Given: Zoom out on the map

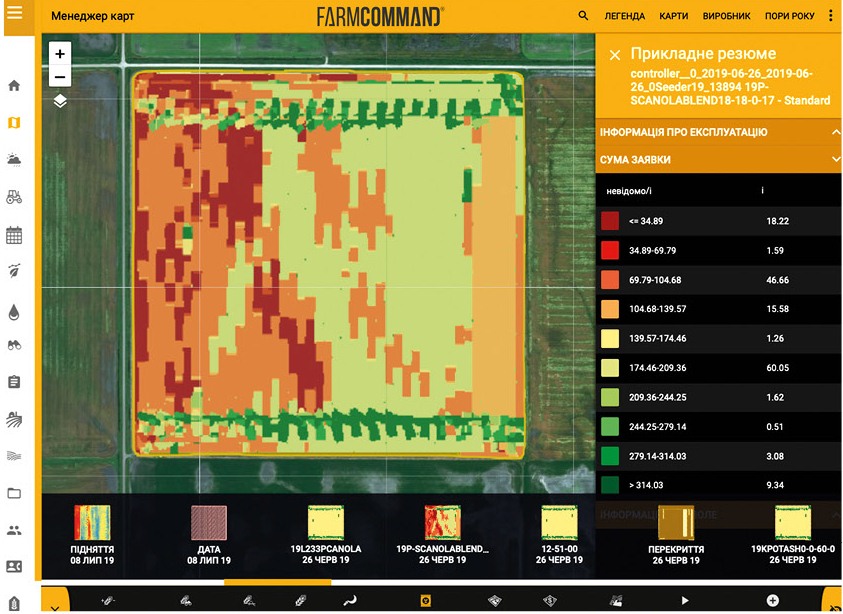Looking at the screenshot, I should tap(60, 76).
